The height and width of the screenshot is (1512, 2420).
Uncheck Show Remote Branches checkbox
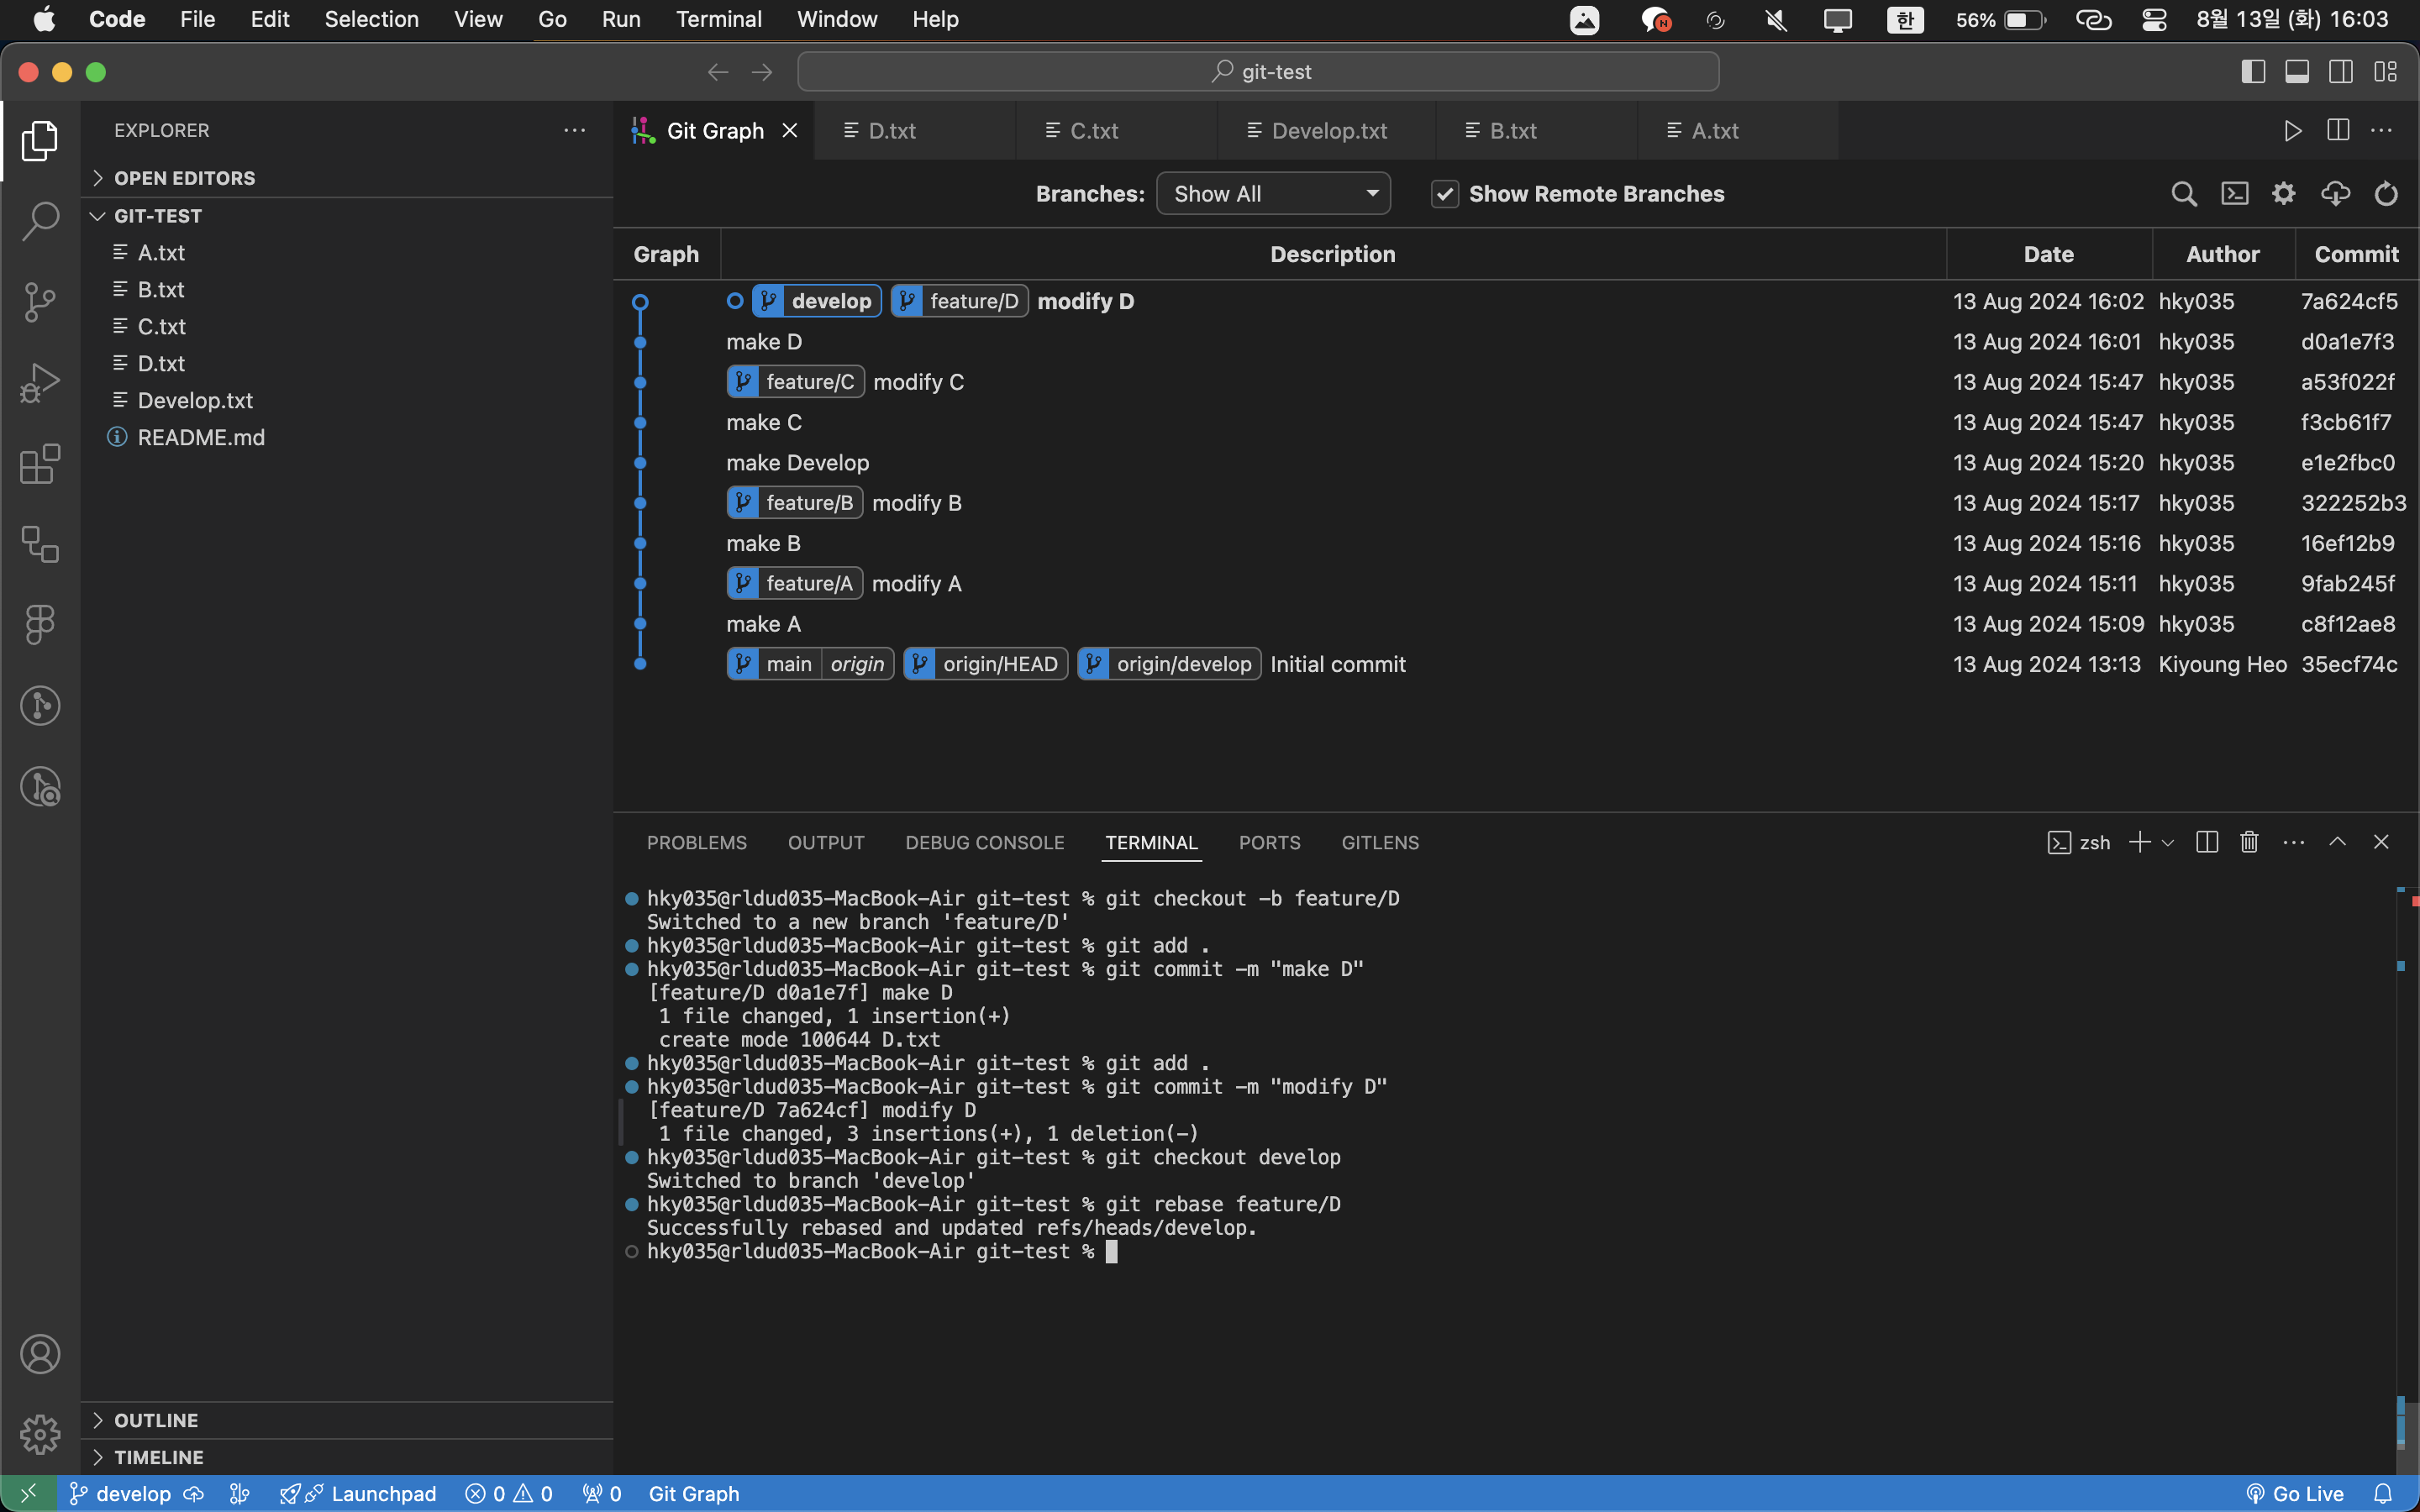(x=1444, y=194)
